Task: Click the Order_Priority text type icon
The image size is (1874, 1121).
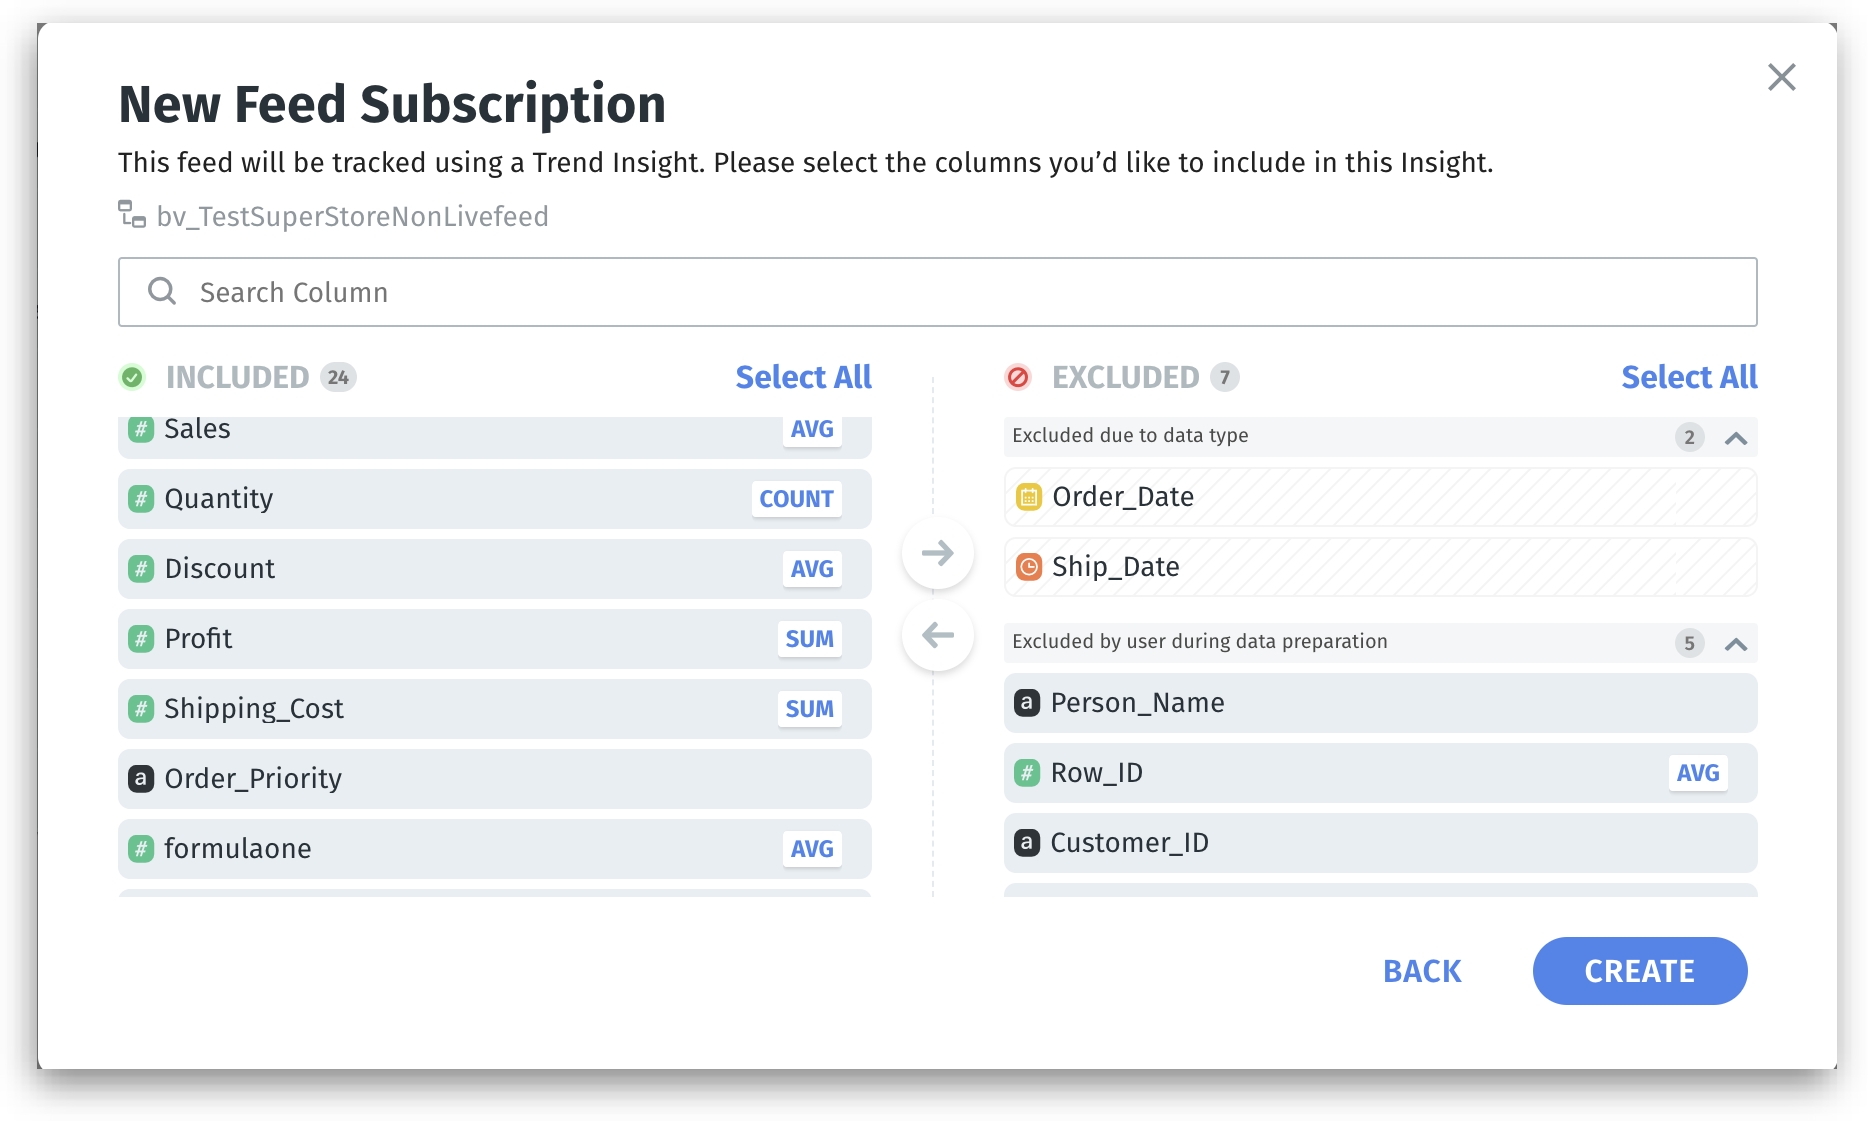Action: [141, 779]
